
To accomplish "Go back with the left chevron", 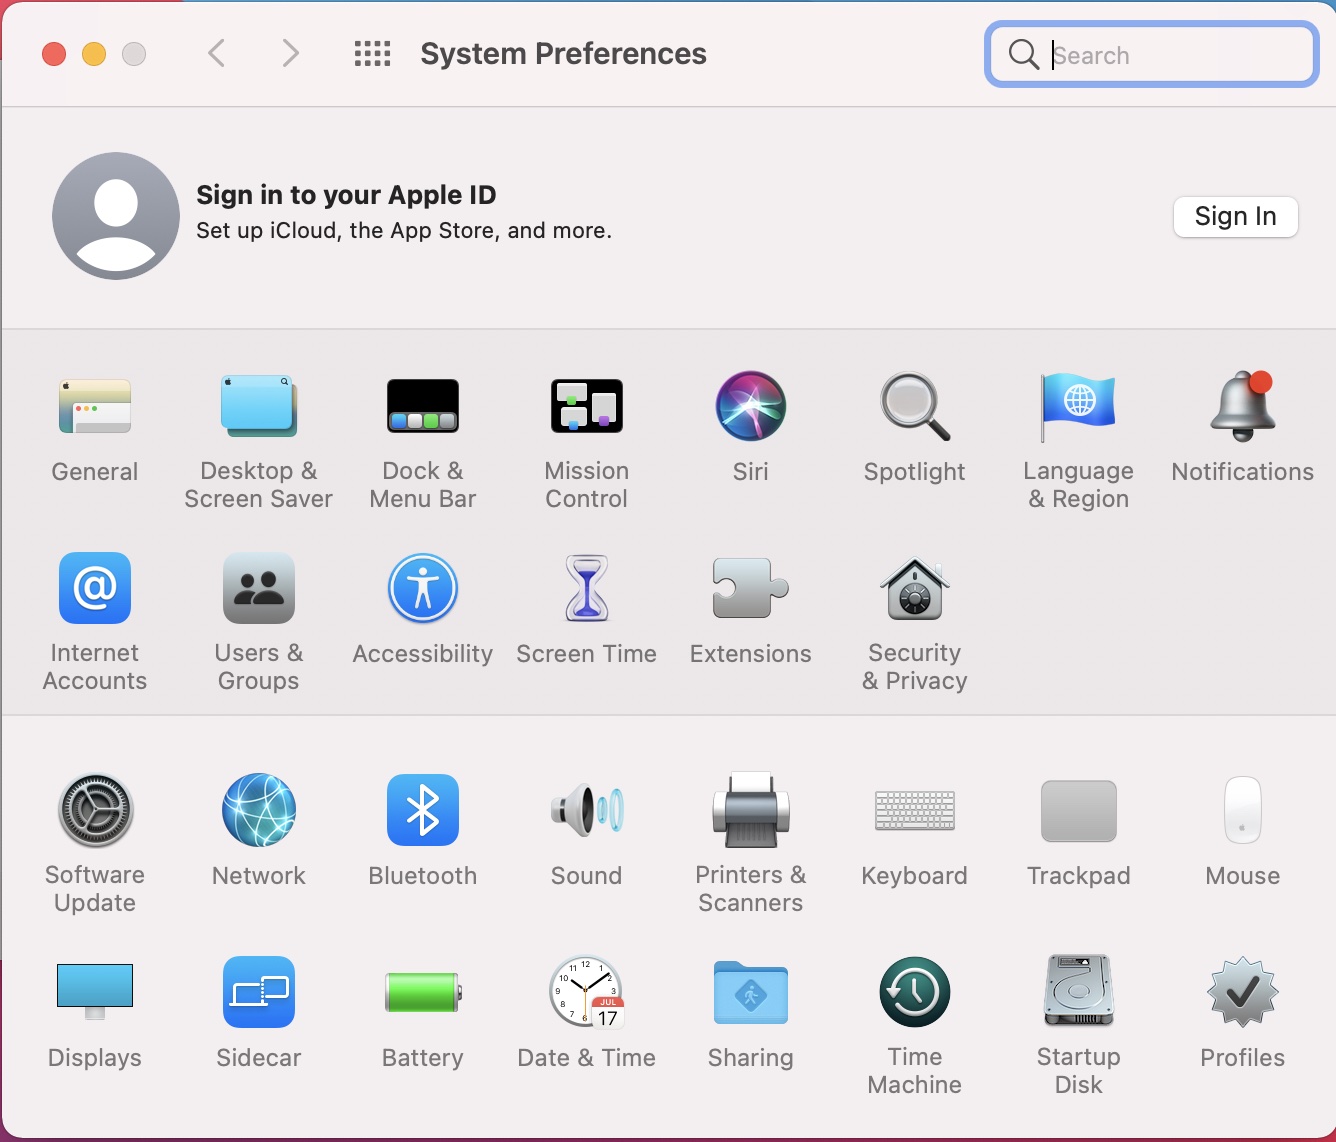I will coord(216,53).
